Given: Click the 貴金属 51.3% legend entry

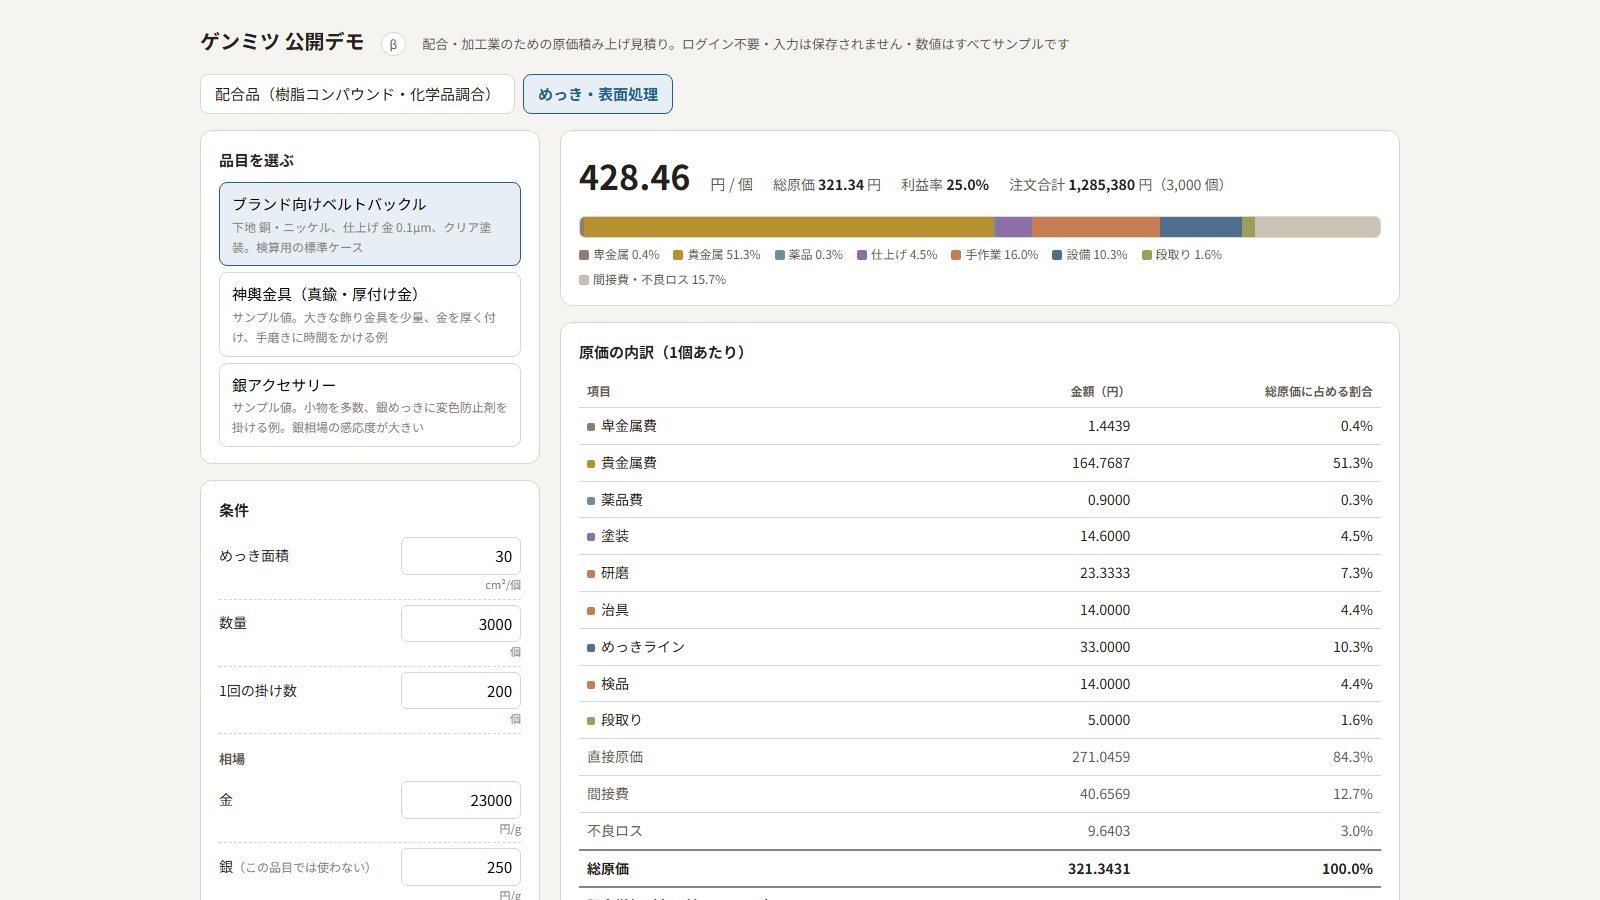Looking at the screenshot, I should [717, 255].
